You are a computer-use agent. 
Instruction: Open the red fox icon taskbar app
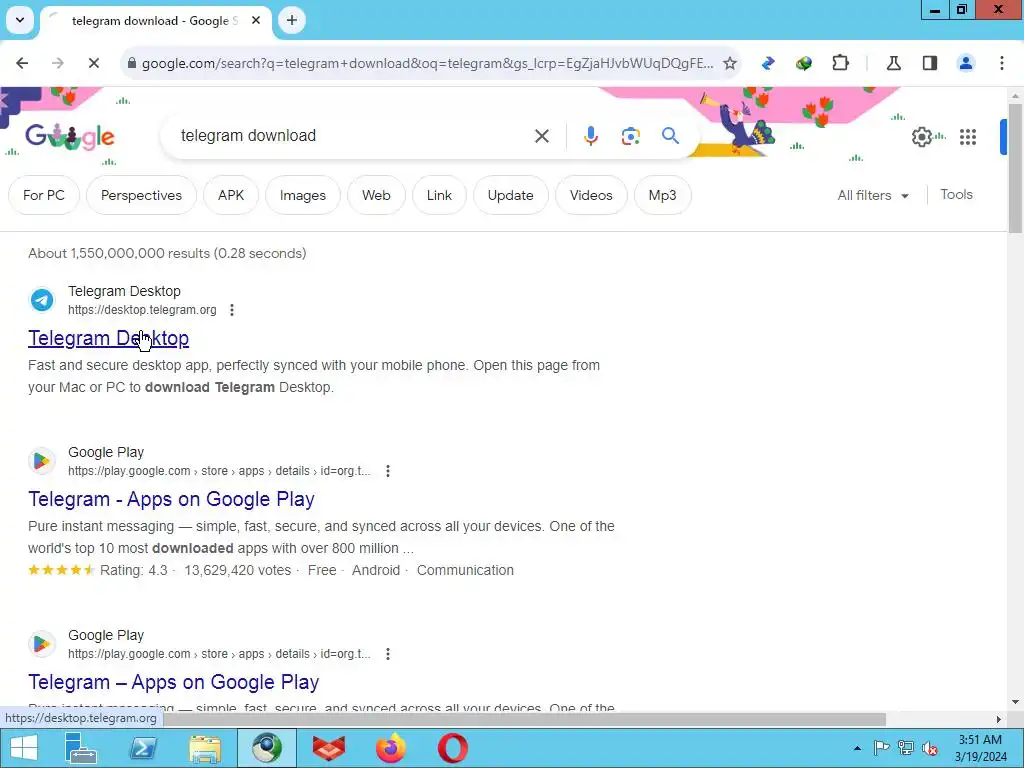point(328,748)
